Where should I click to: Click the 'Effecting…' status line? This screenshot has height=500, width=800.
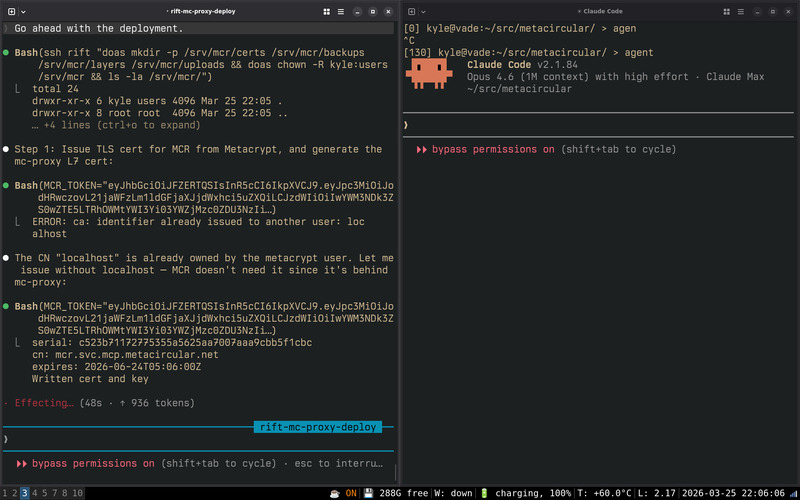coord(104,403)
